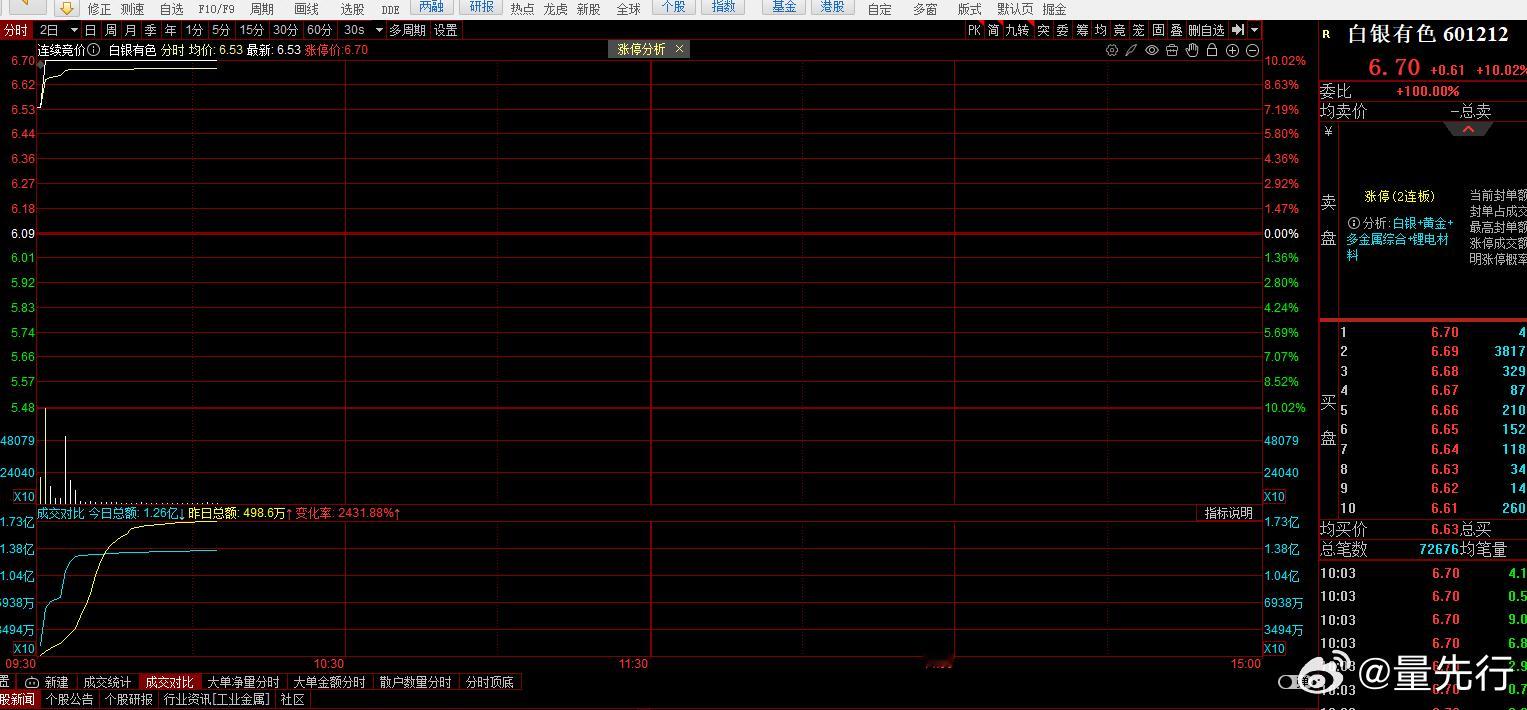Click the 研报 toolbar button

point(482,7)
